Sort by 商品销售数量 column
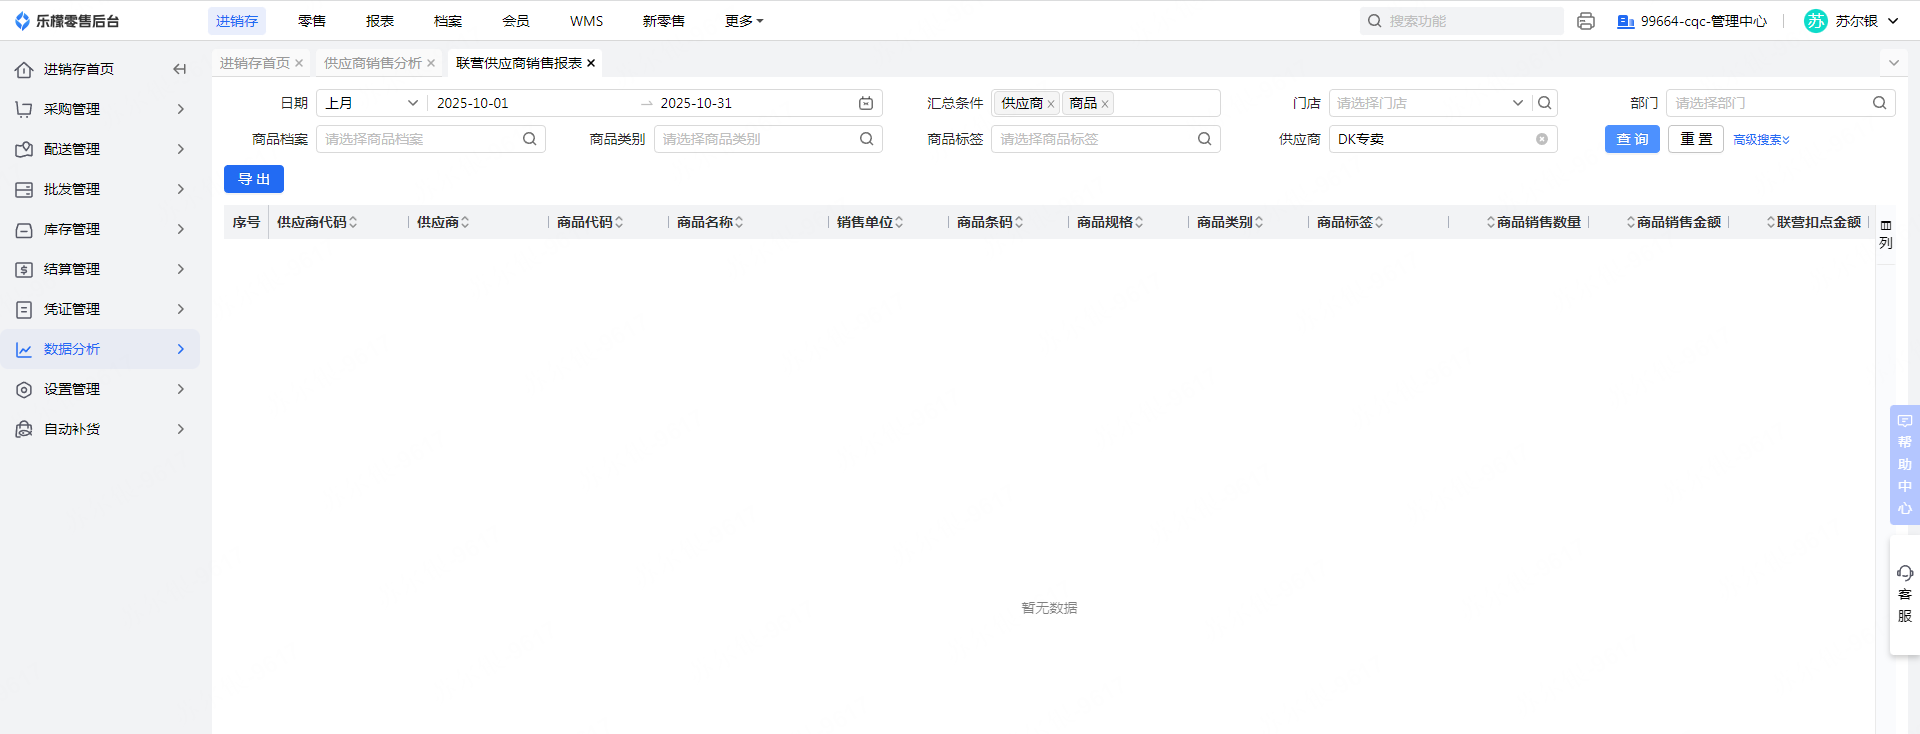Image resolution: width=1920 pixels, height=734 pixels. click(1491, 222)
